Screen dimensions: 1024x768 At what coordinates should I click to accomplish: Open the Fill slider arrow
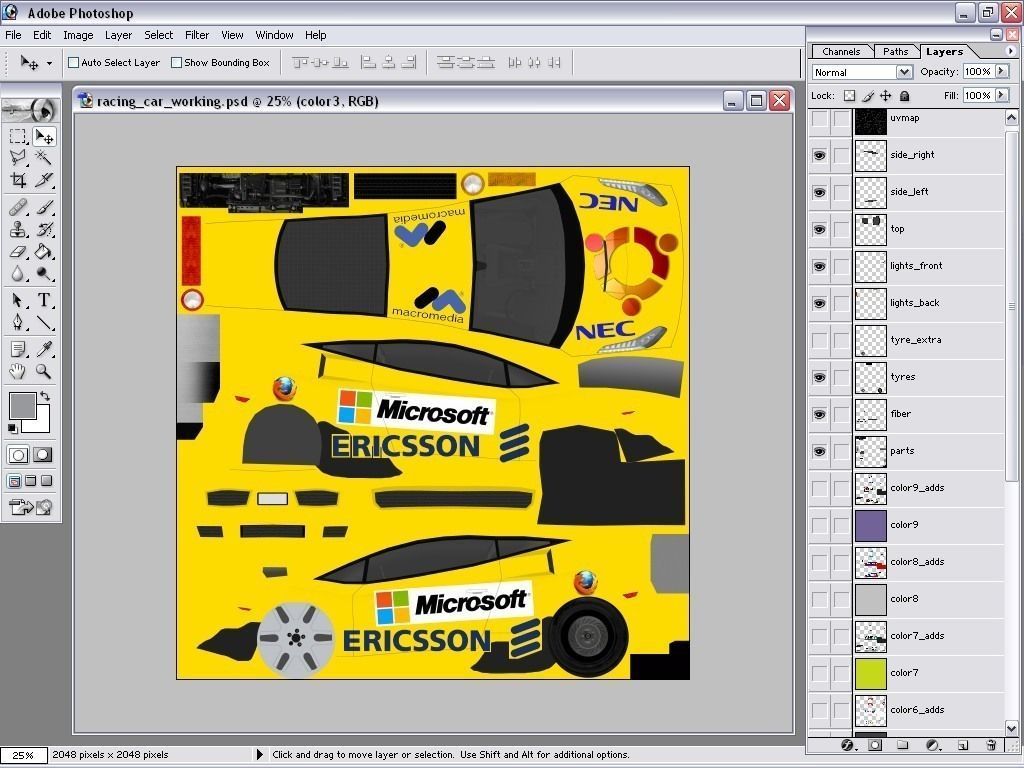tap(1002, 95)
